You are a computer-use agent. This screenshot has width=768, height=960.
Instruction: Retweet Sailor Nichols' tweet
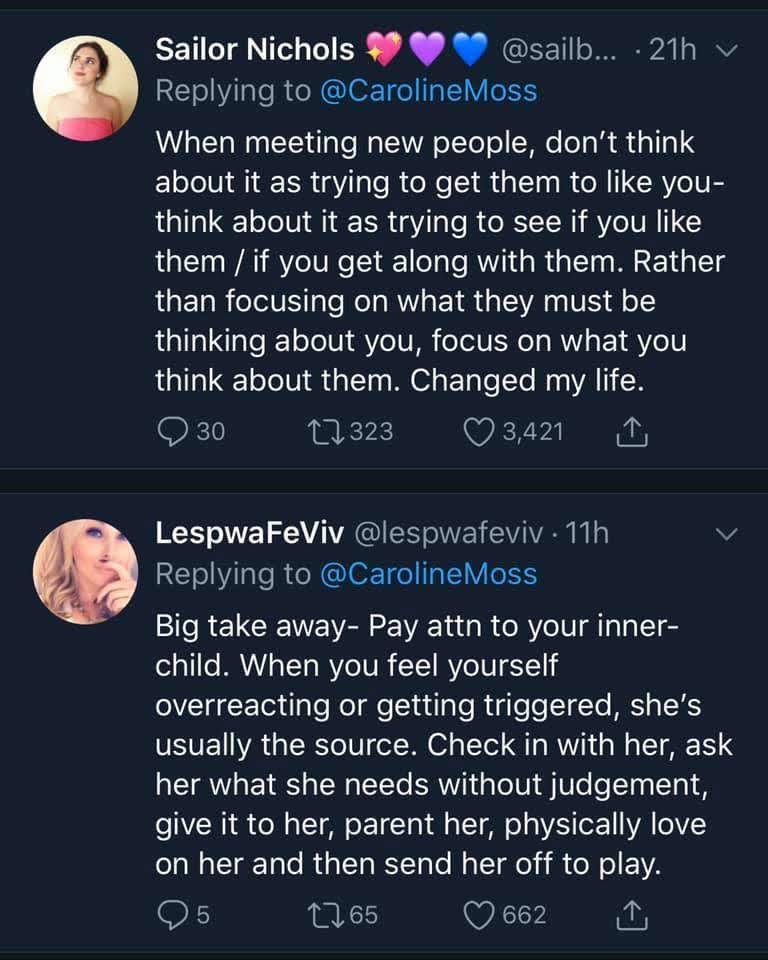tap(327, 431)
